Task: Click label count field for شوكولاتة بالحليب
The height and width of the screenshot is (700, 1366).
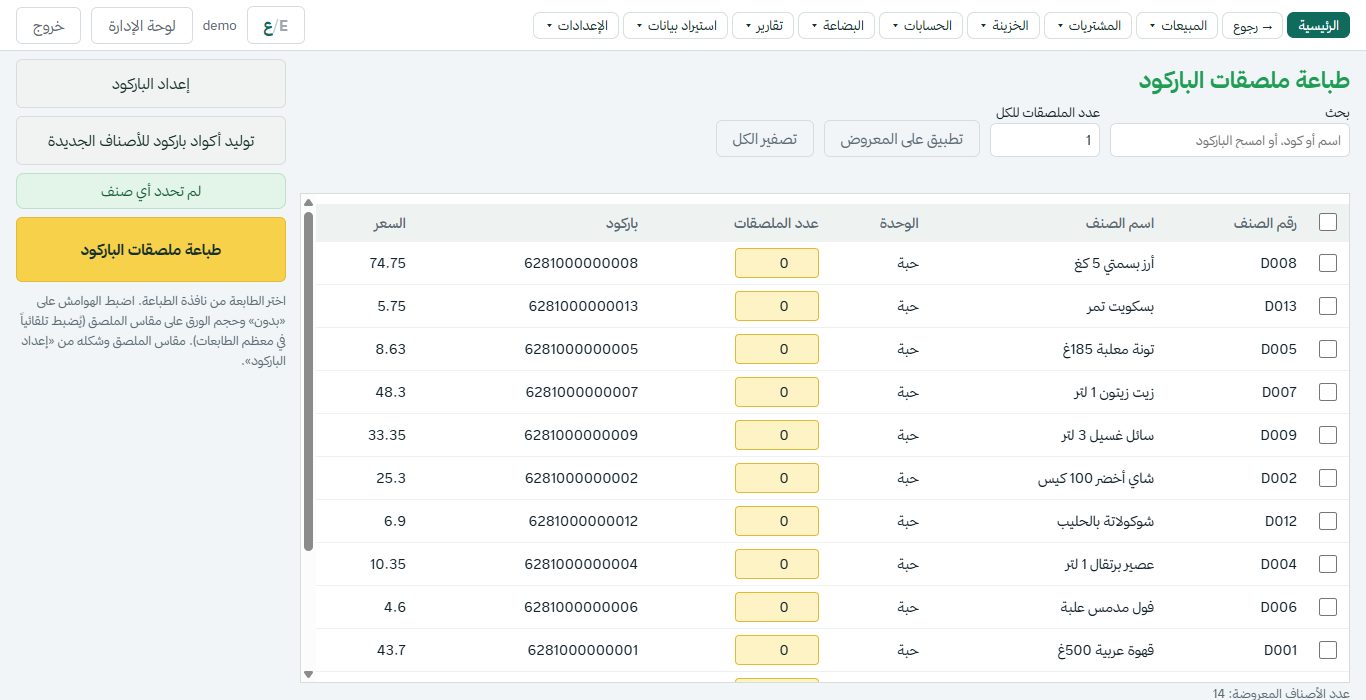Action: [777, 521]
